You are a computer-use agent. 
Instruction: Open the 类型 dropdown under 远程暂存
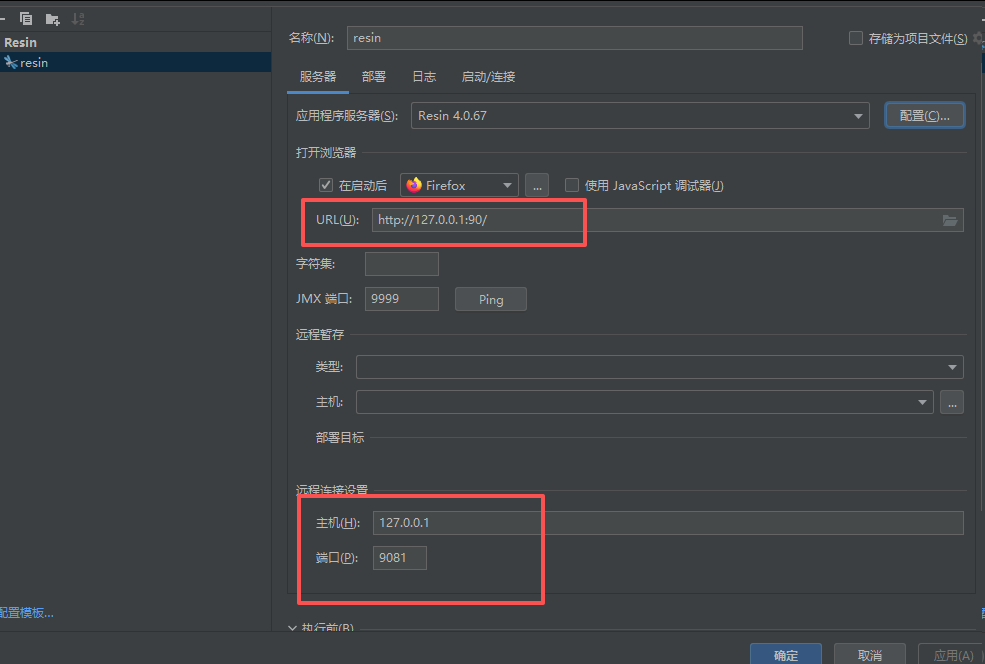954,366
